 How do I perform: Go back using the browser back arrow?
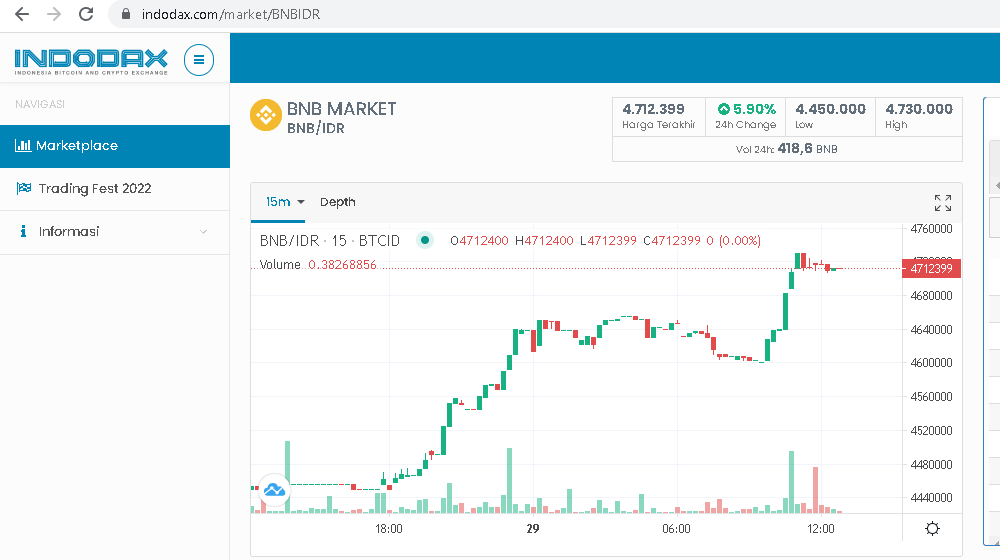22,14
